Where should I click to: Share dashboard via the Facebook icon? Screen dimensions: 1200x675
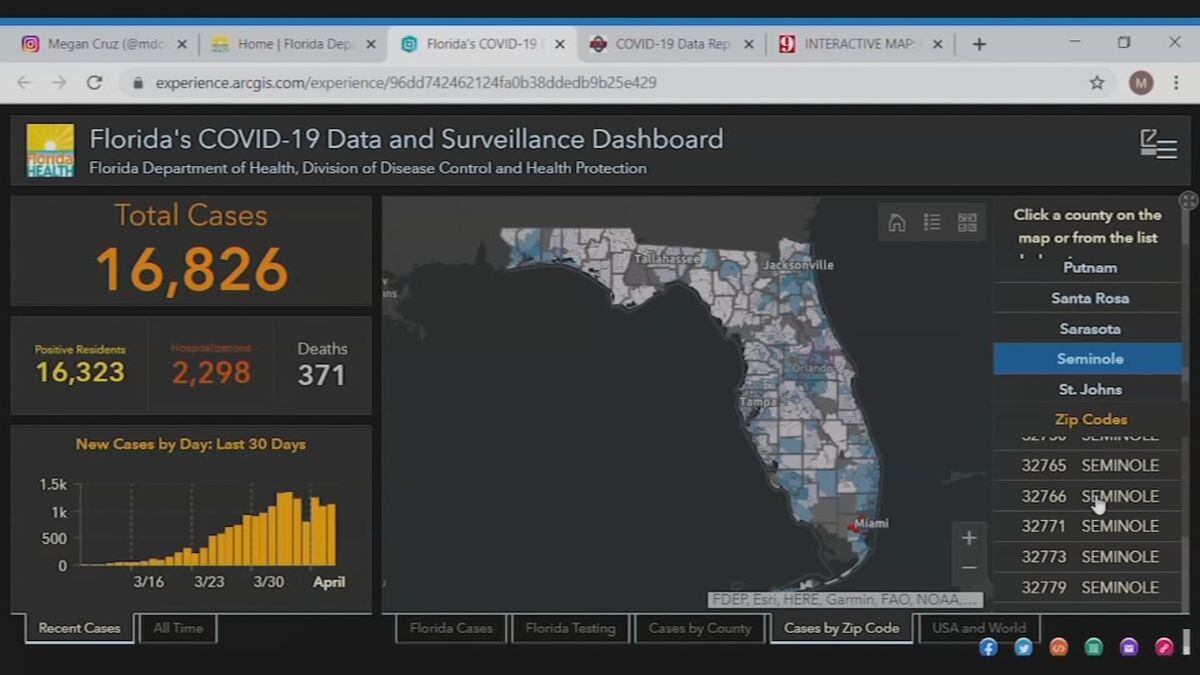click(x=988, y=647)
